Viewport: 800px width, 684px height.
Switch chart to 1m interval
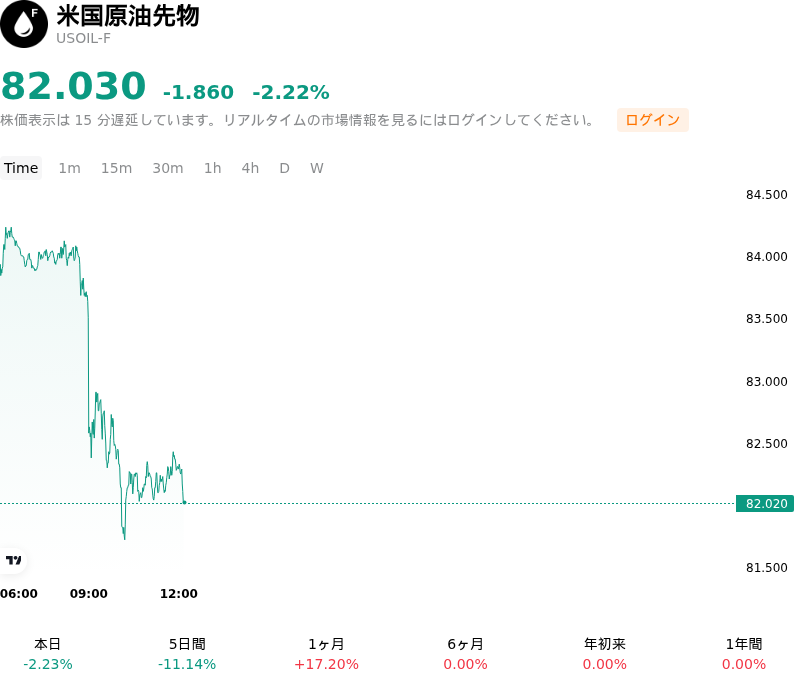click(x=69, y=168)
